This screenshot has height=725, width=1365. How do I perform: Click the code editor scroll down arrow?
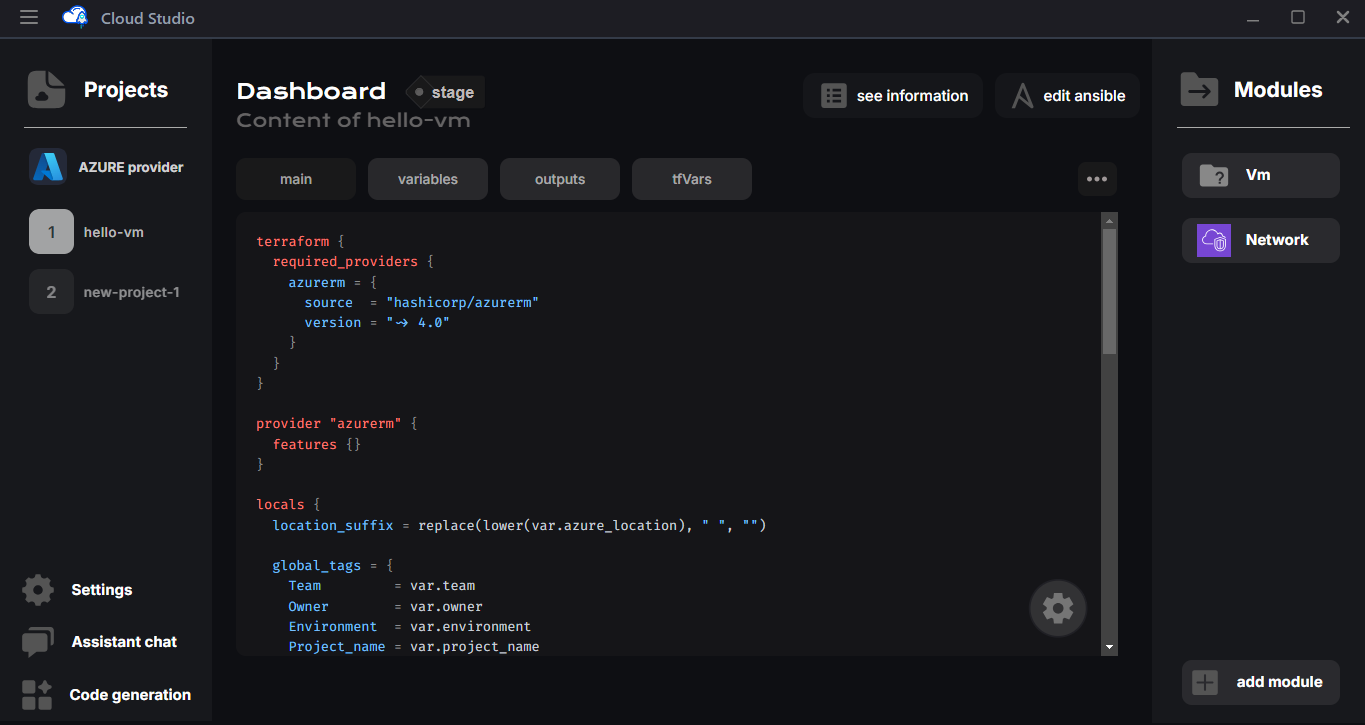pos(1109,648)
